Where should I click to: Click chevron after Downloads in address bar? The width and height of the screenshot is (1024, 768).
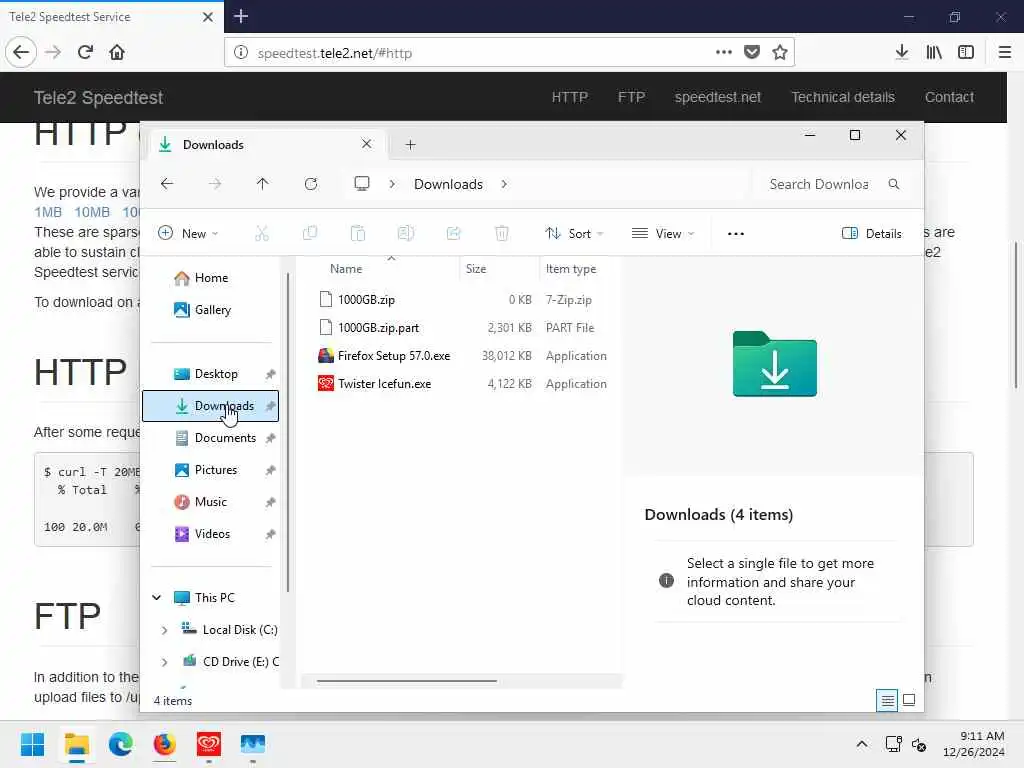[504, 184]
